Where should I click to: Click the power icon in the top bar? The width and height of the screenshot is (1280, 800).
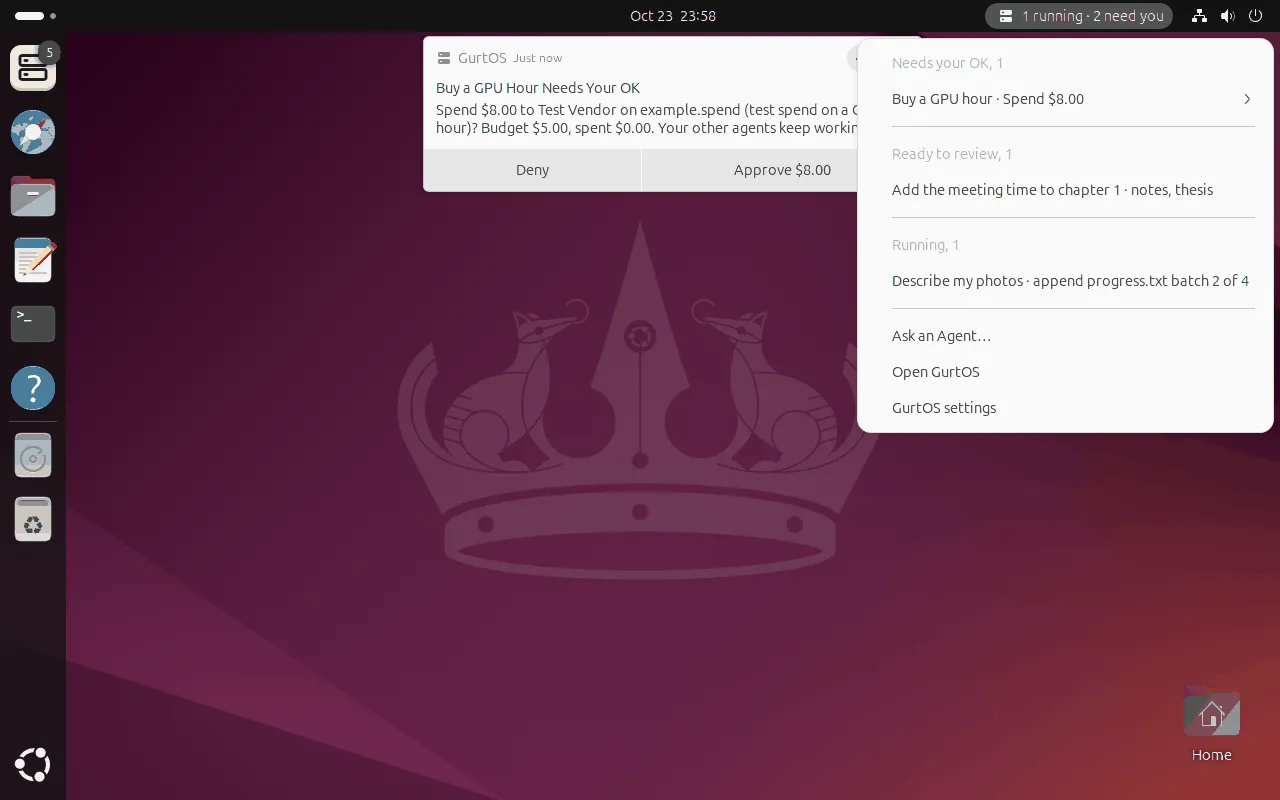tap(1256, 16)
